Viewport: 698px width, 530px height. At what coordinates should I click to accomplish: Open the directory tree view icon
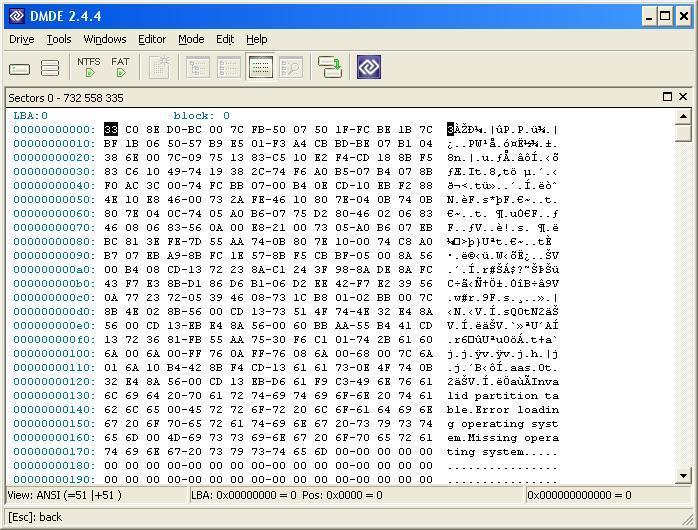click(198, 67)
